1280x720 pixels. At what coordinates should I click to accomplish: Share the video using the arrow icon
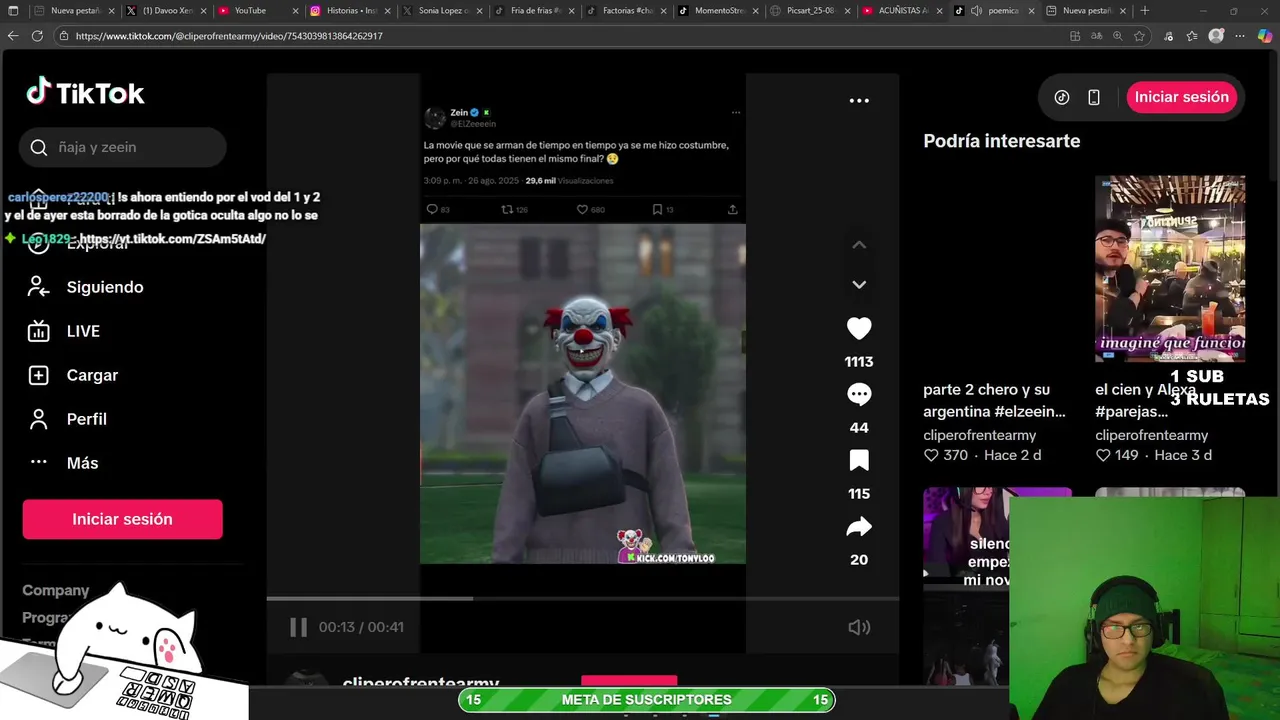(x=859, y=526)
